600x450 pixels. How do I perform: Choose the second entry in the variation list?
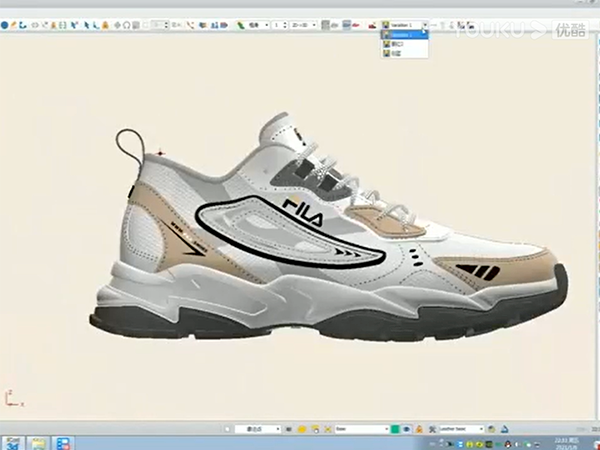[400, 44]
